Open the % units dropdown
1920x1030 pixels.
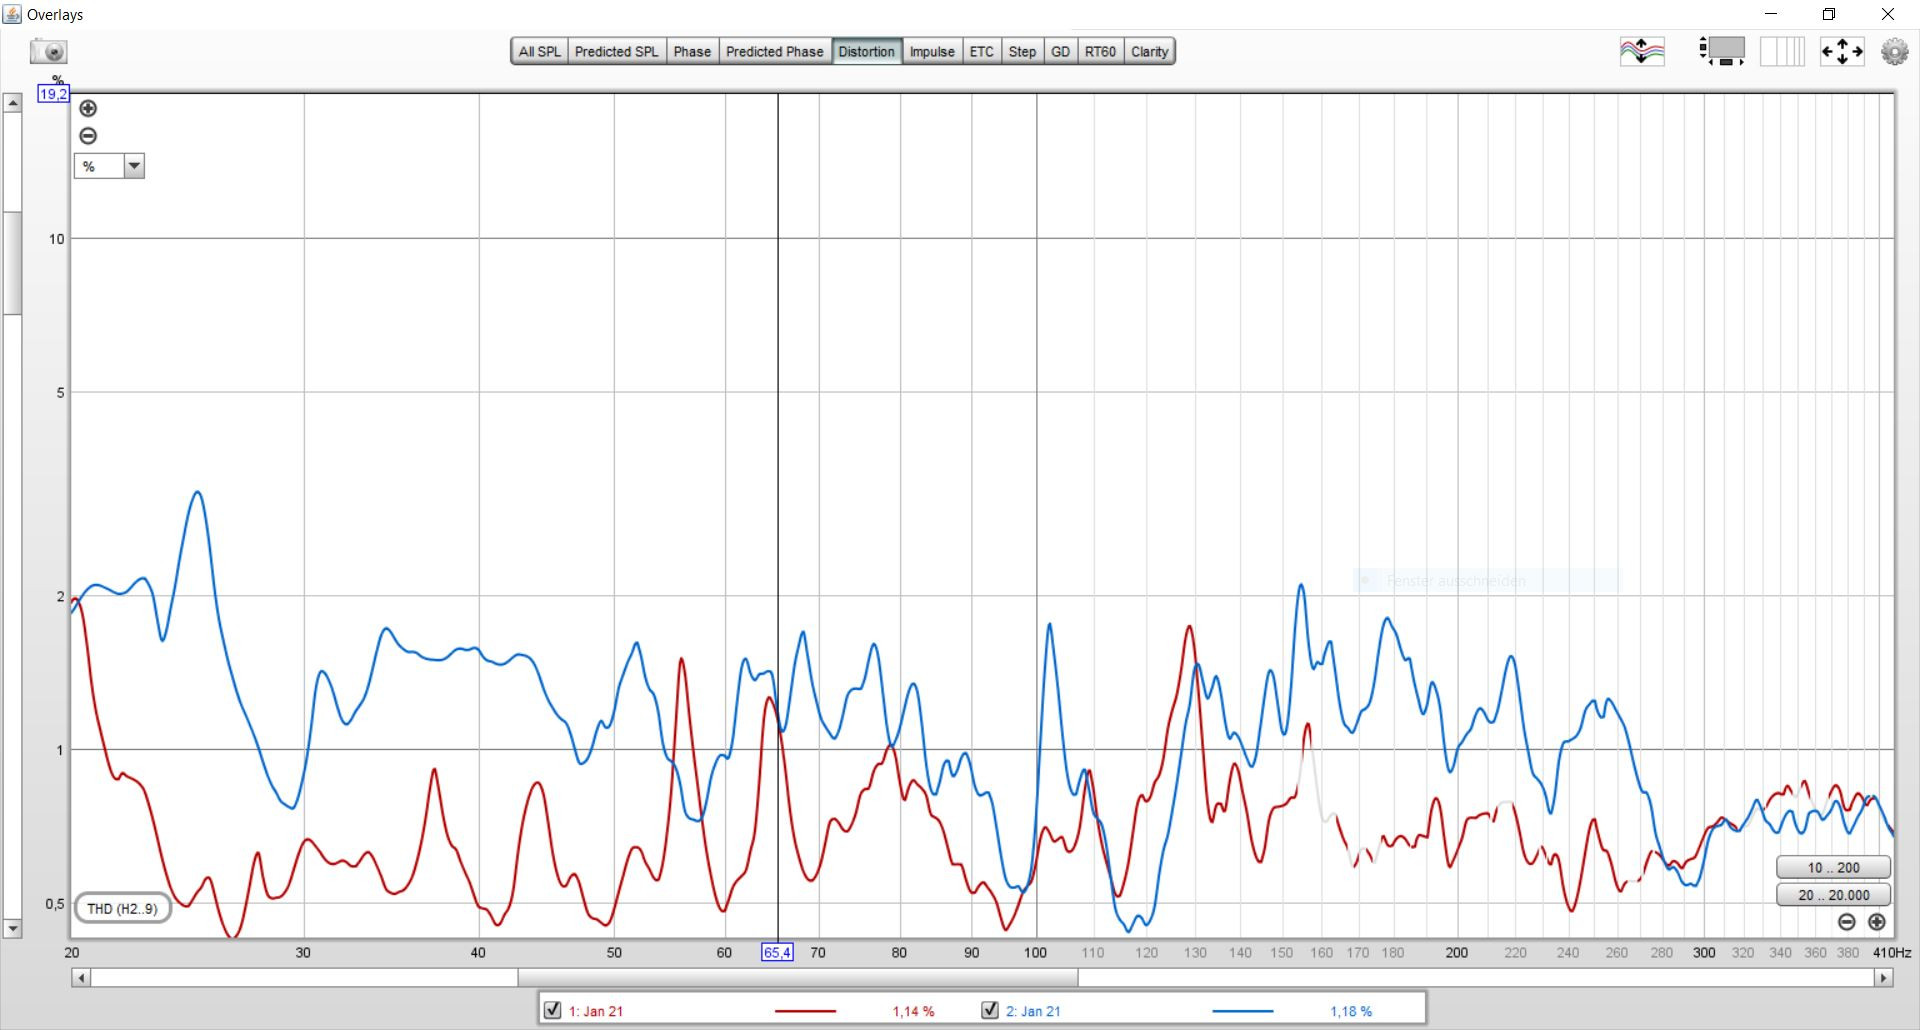click(x=110, y=166)
